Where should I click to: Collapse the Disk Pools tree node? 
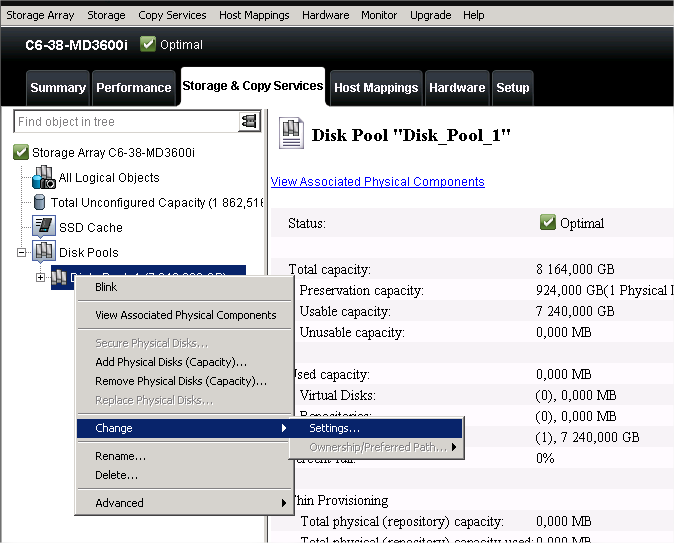pyautogui.click(x=21, y=252)
